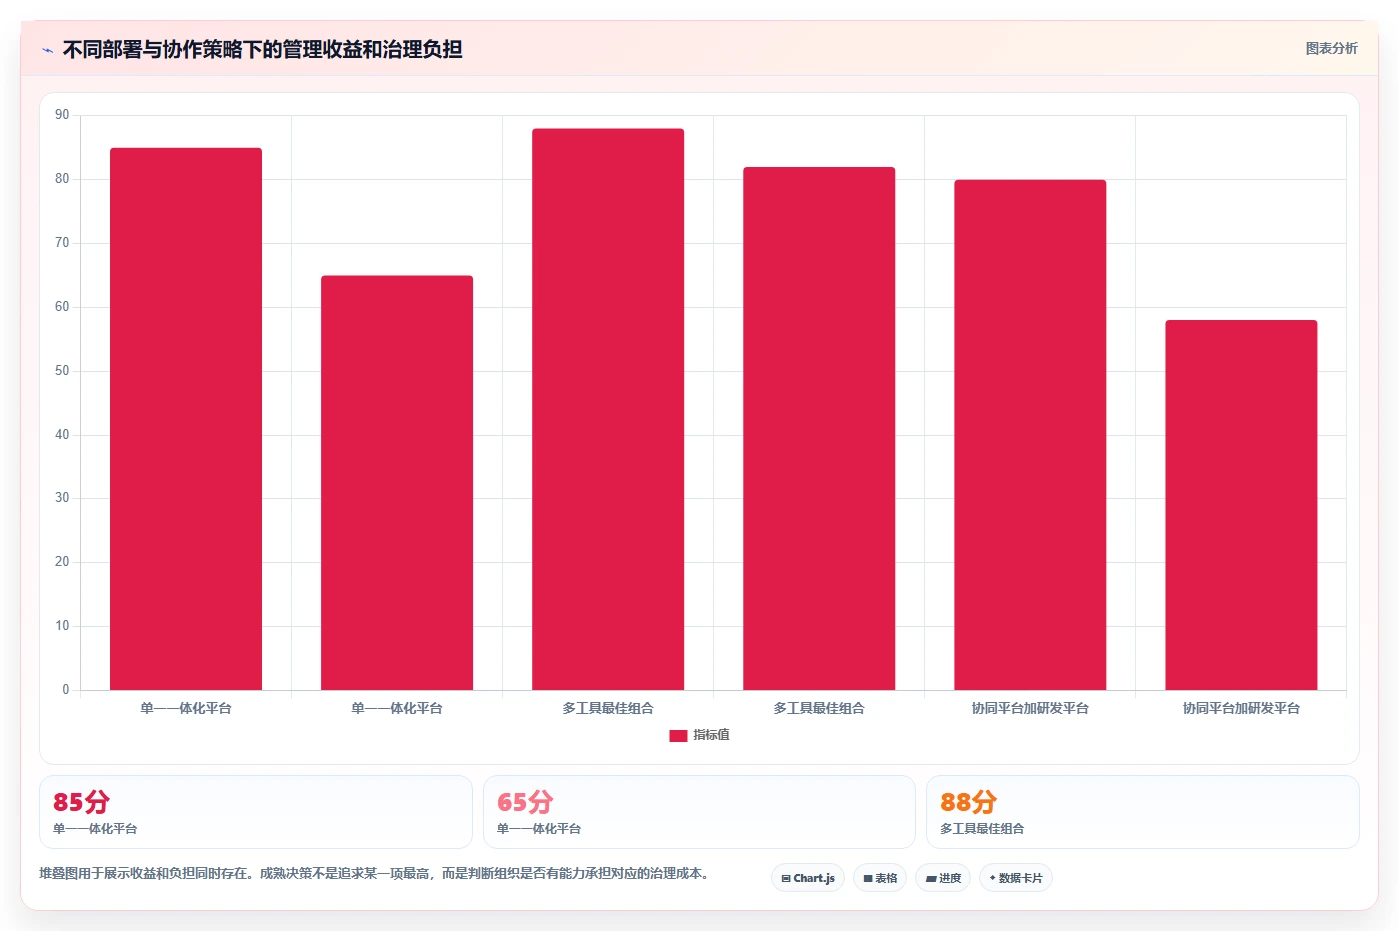Click the square icon in the 表格 tag
Image resolution: width=1399 pixels, height=931 pixels.
[868, 879]
